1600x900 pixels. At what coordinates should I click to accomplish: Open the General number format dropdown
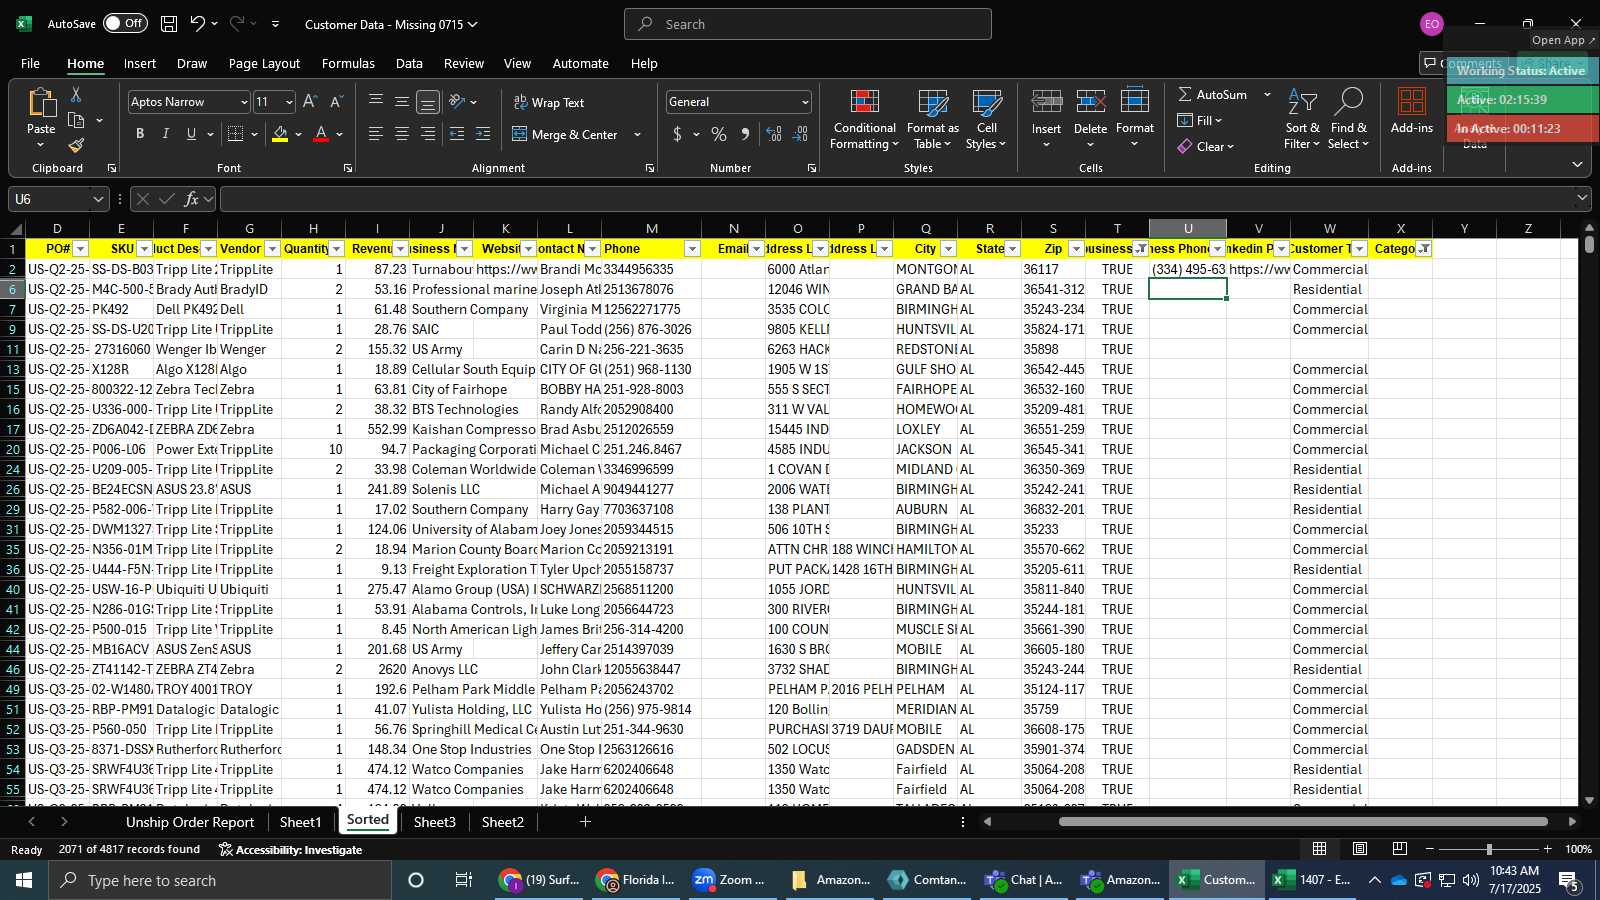pos(805,102)
